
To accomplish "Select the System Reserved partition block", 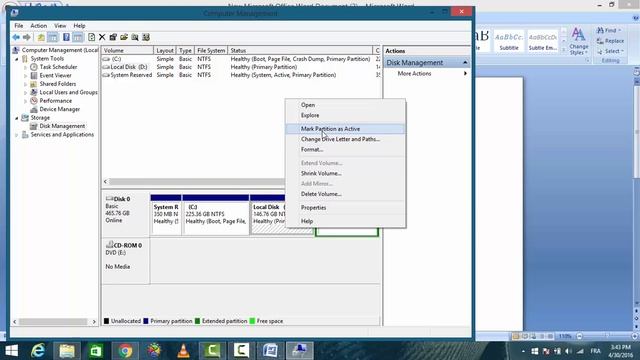I will (166, 215).
